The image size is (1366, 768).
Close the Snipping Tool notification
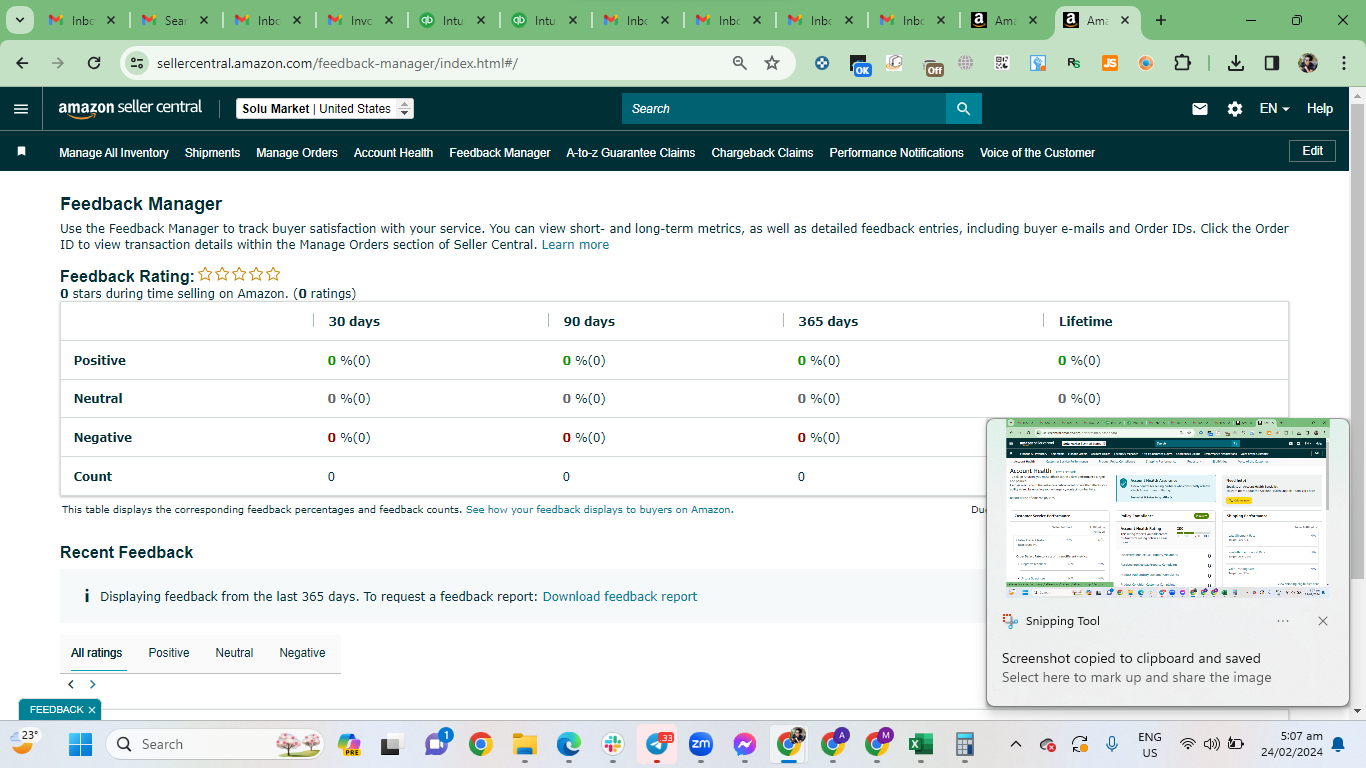1323,621
